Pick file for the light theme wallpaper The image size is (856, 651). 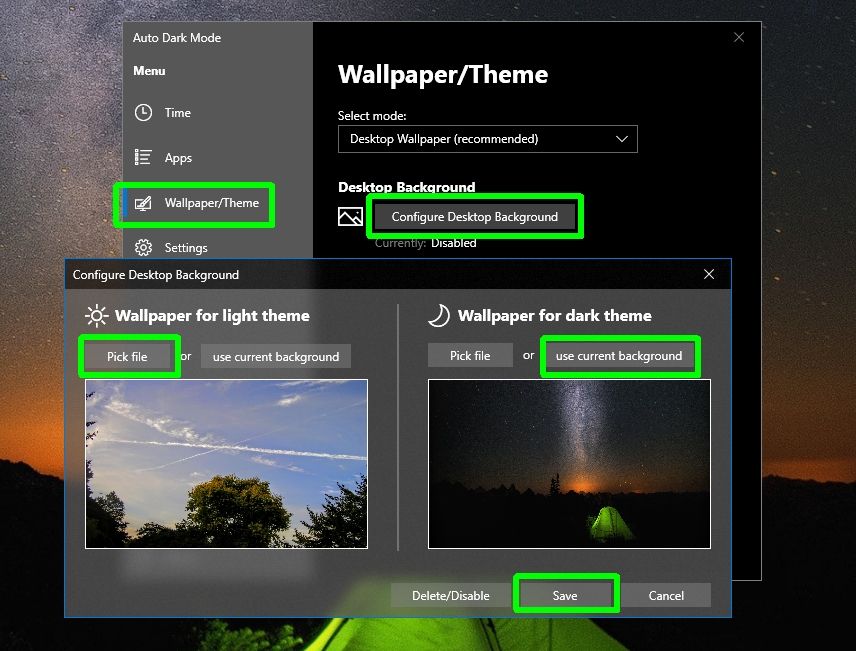point(128,356)
